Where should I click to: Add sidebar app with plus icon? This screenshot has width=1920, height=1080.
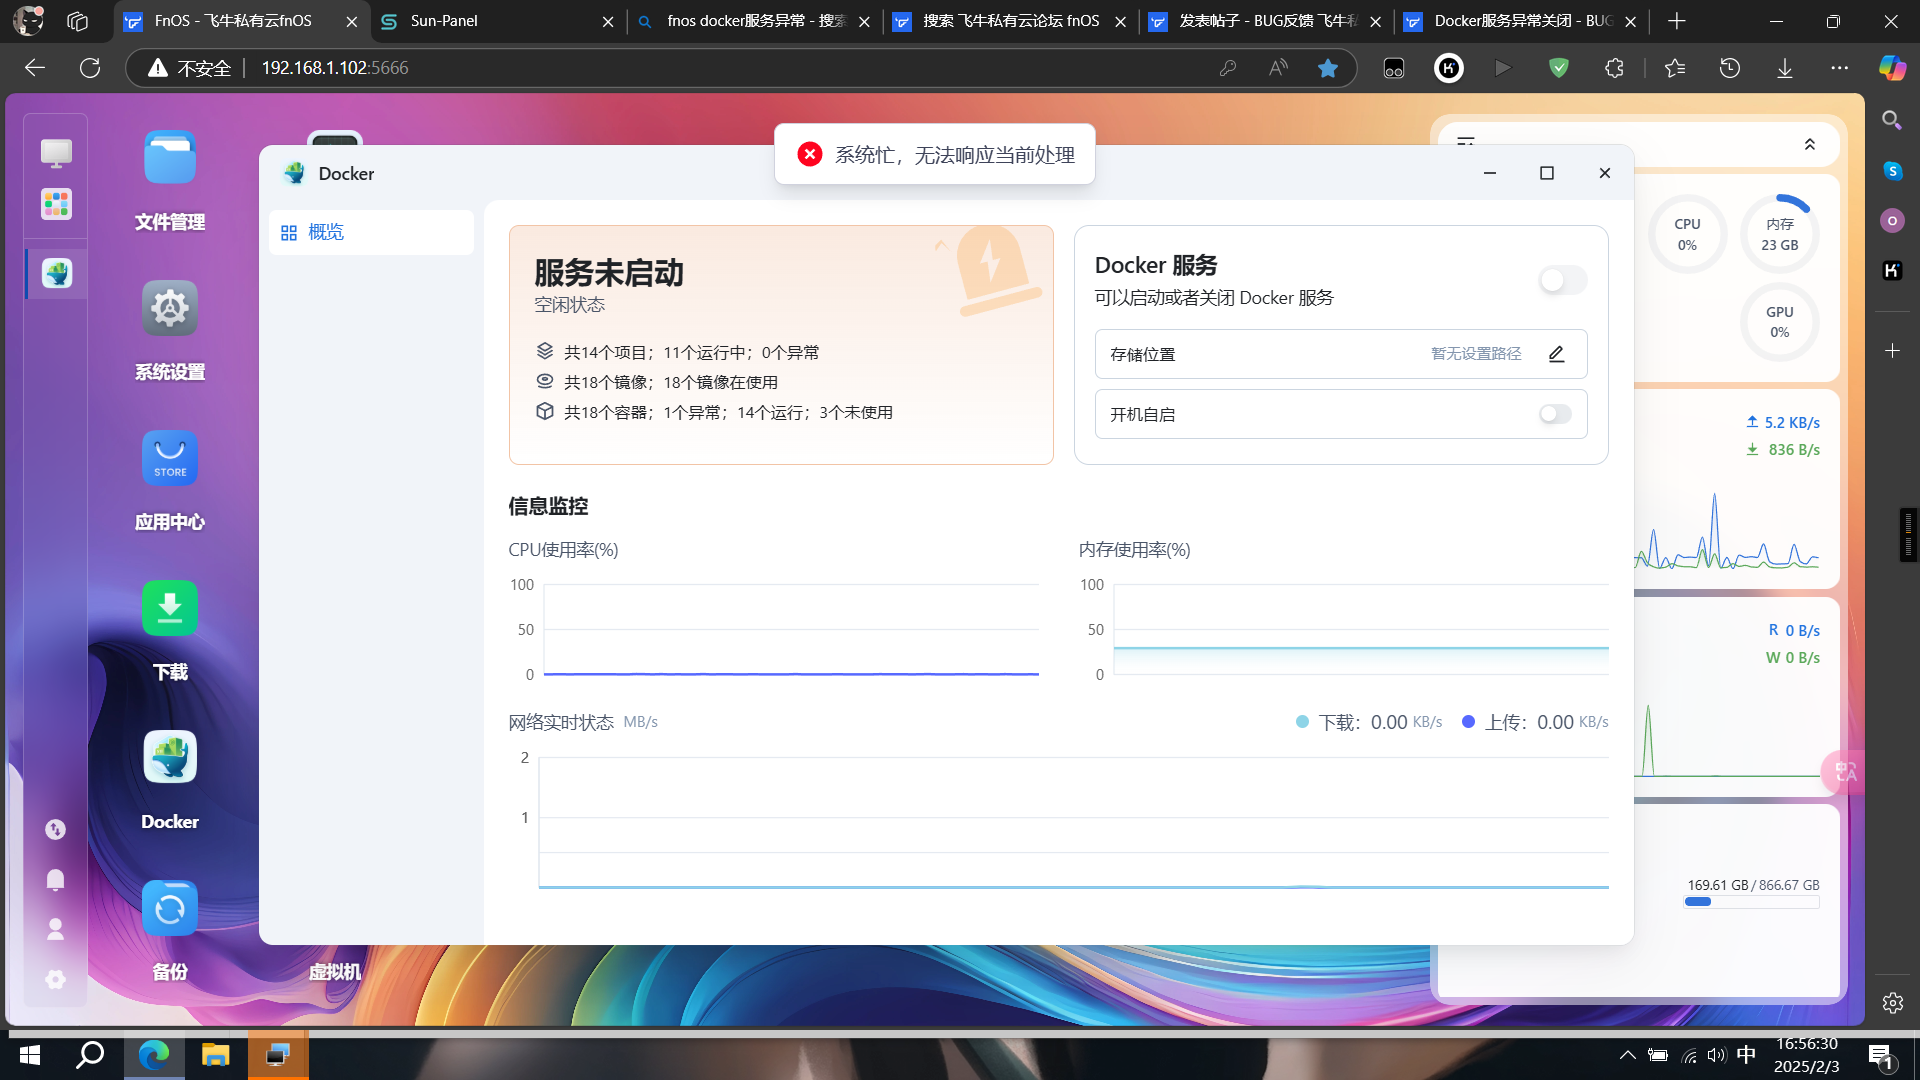(1892, 351)
